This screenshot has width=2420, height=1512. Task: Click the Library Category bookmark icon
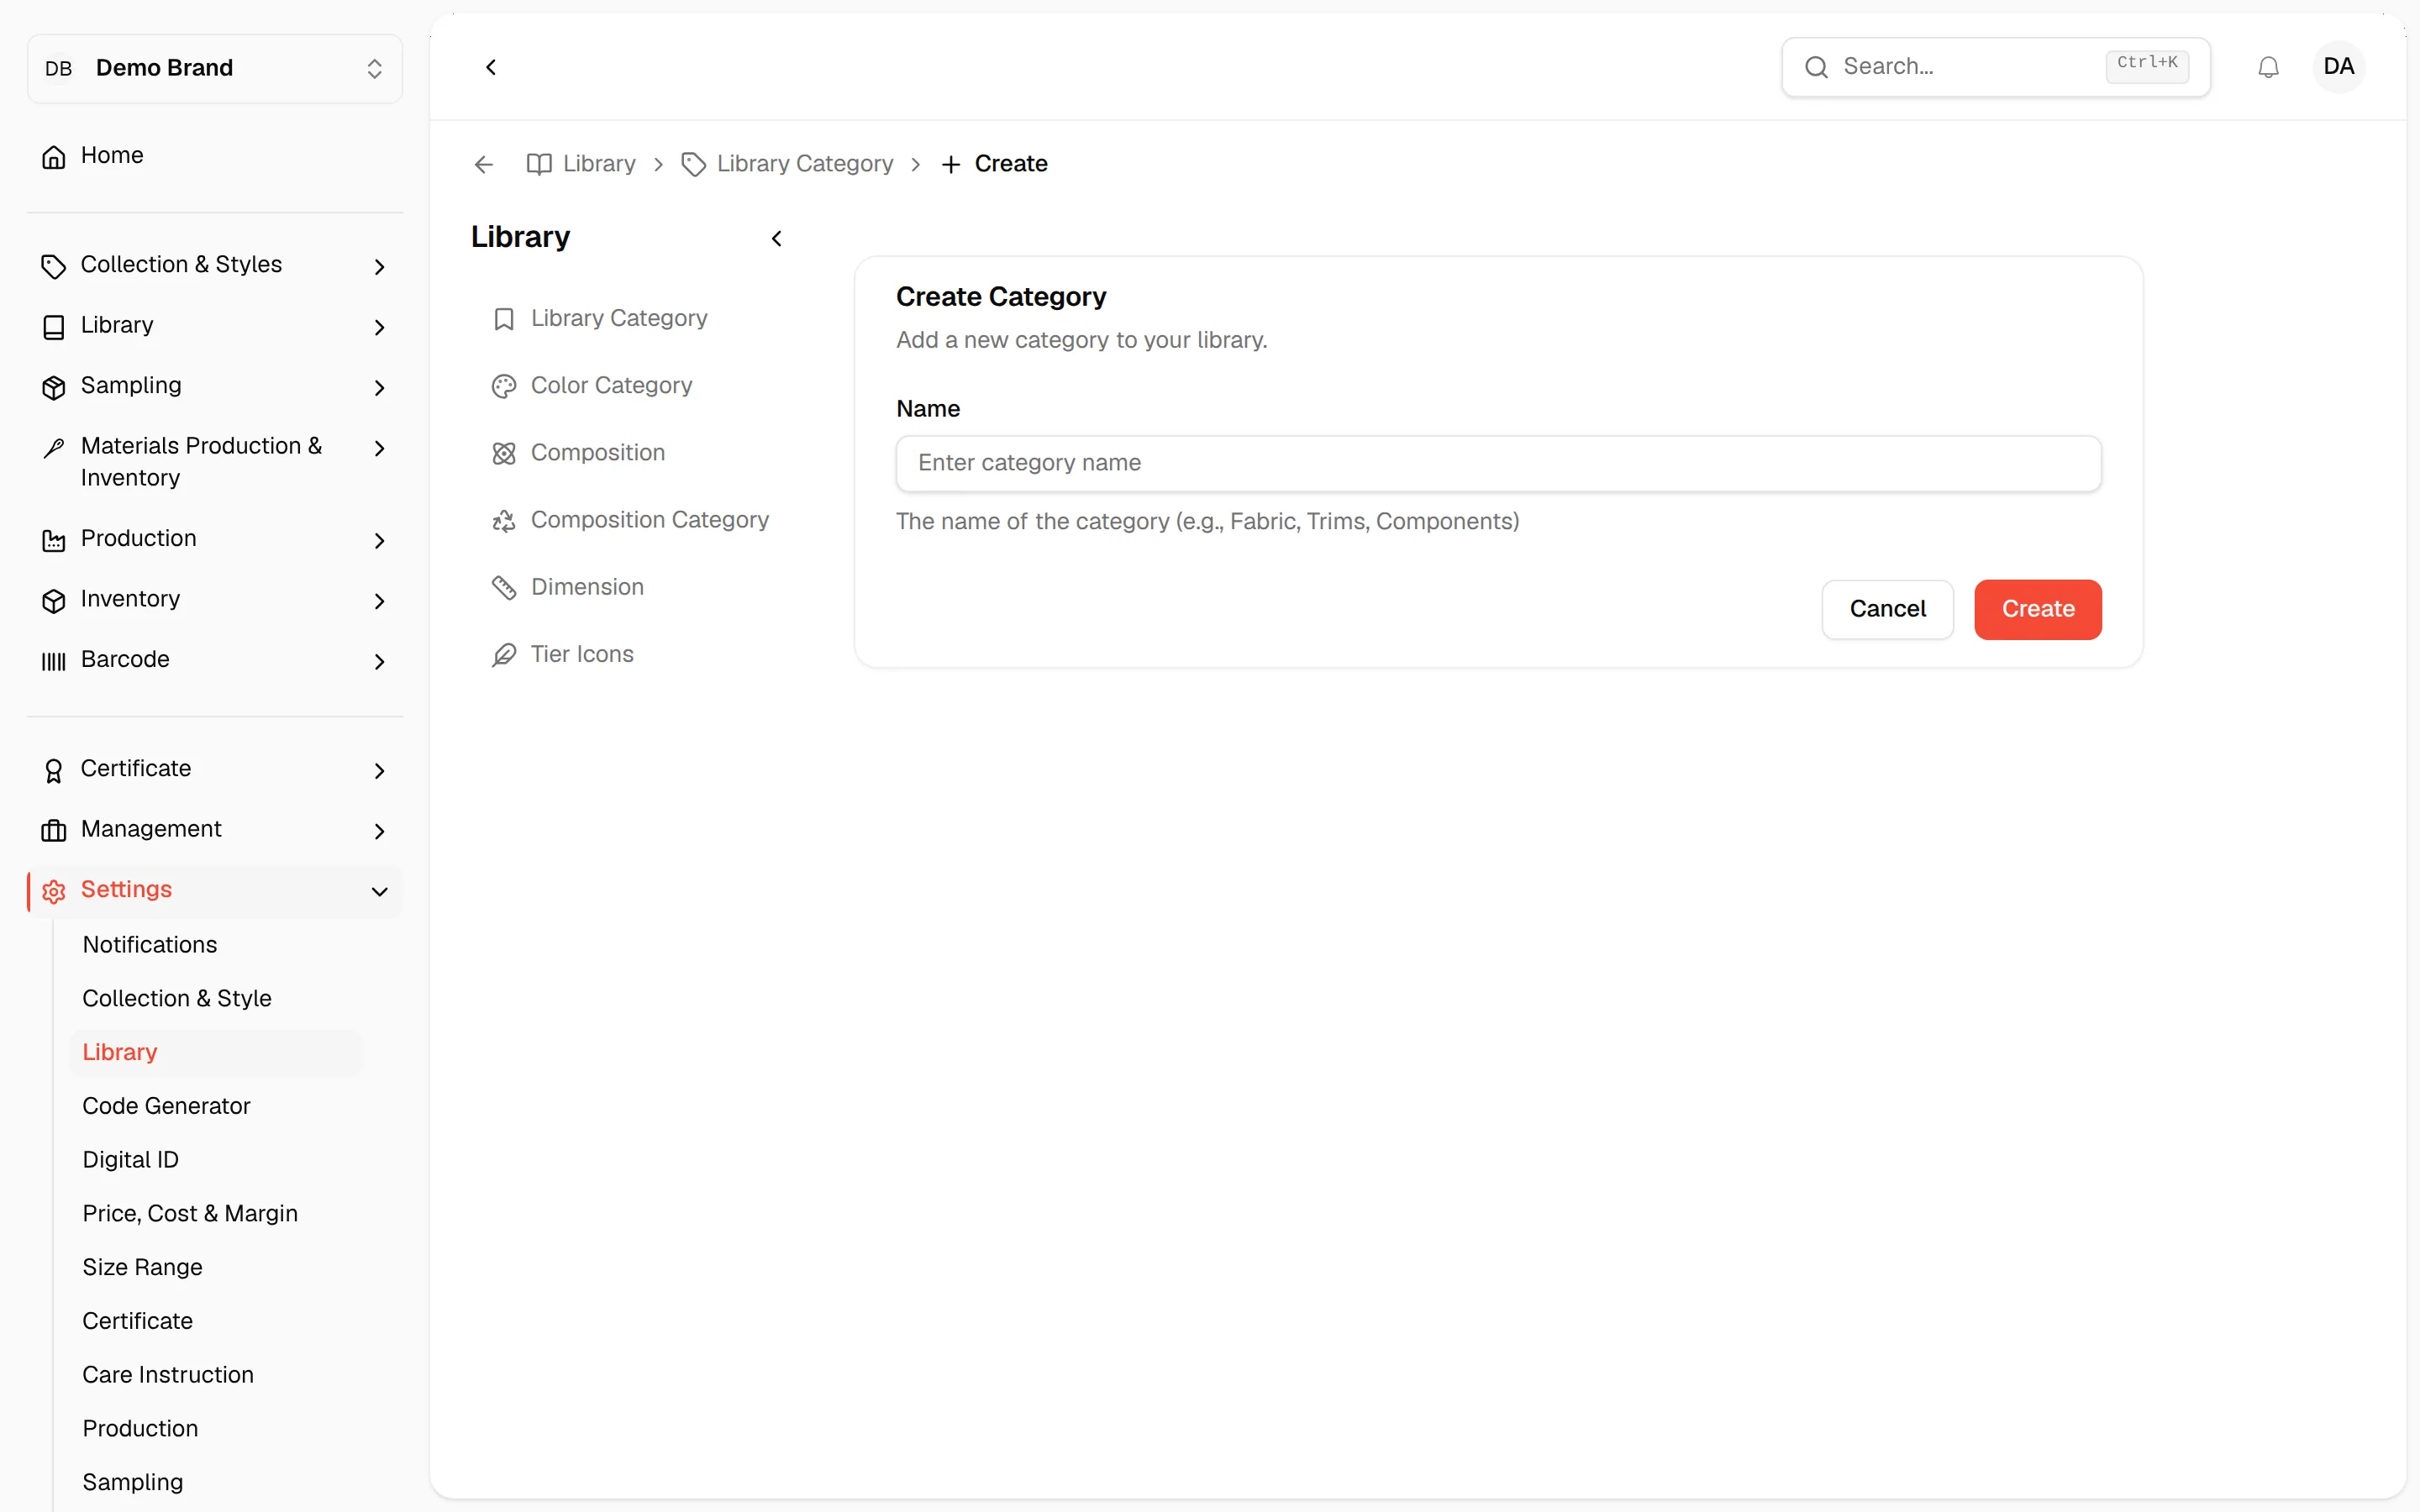tap(504, 319)
